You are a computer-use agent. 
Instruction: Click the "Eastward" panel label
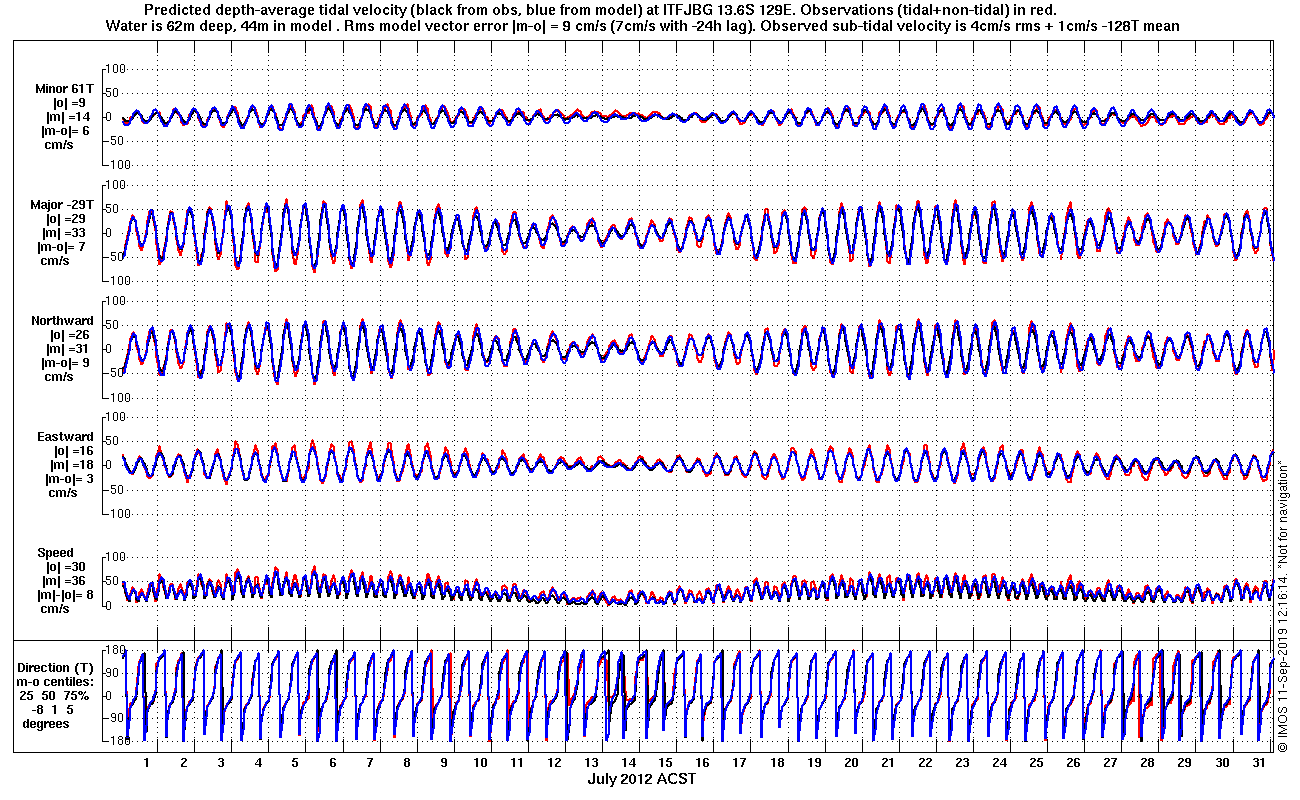tap(66, 437)
